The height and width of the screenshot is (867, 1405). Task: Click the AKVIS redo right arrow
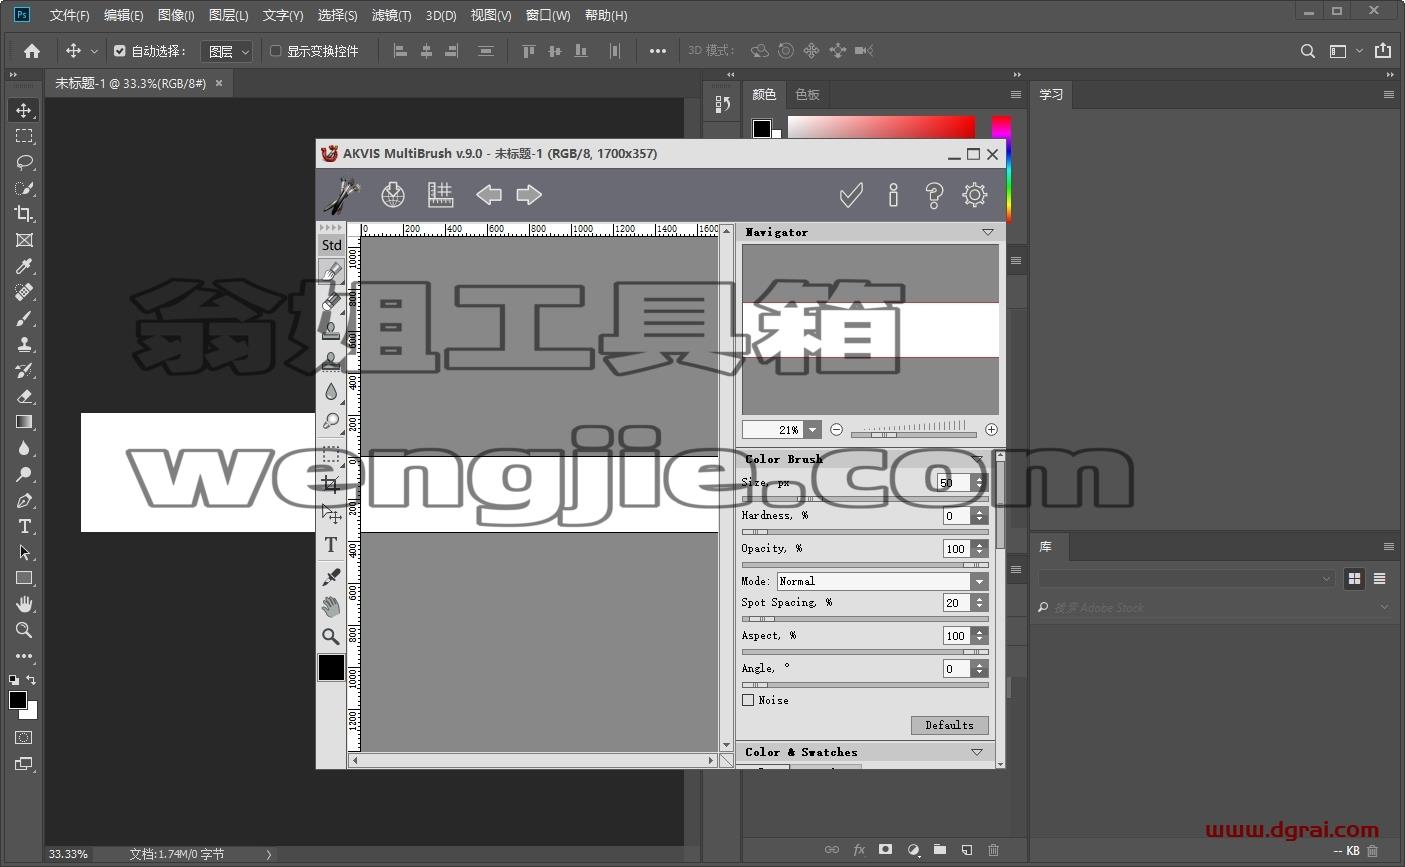click(x=529, y=195)
